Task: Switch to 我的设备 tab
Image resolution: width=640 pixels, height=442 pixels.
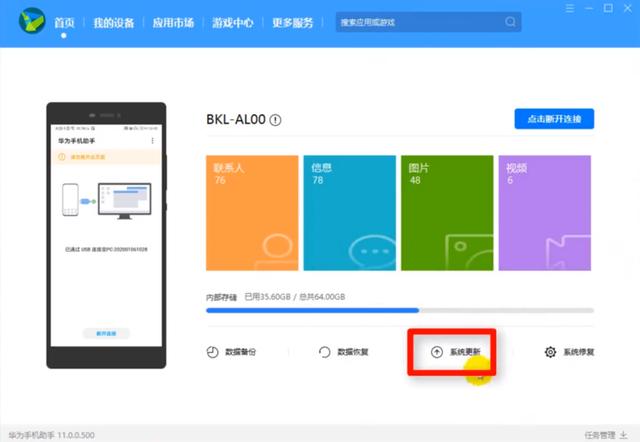Action: click(x=114, y=23)
